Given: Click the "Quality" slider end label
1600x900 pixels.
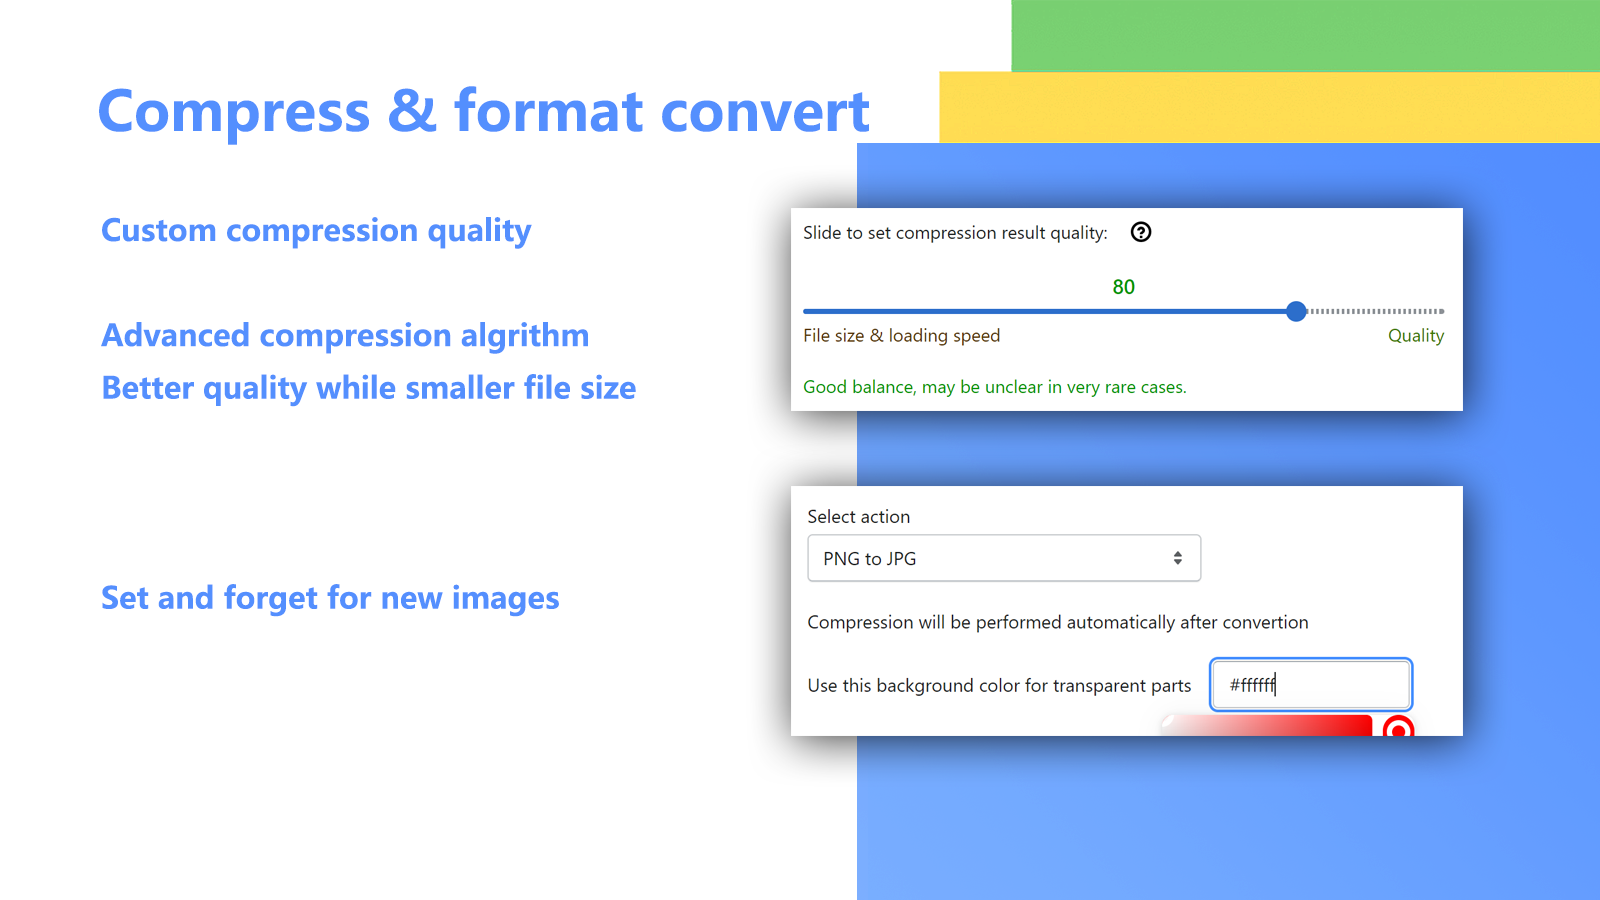Looking at the screenshot, I should [1415, 336].
